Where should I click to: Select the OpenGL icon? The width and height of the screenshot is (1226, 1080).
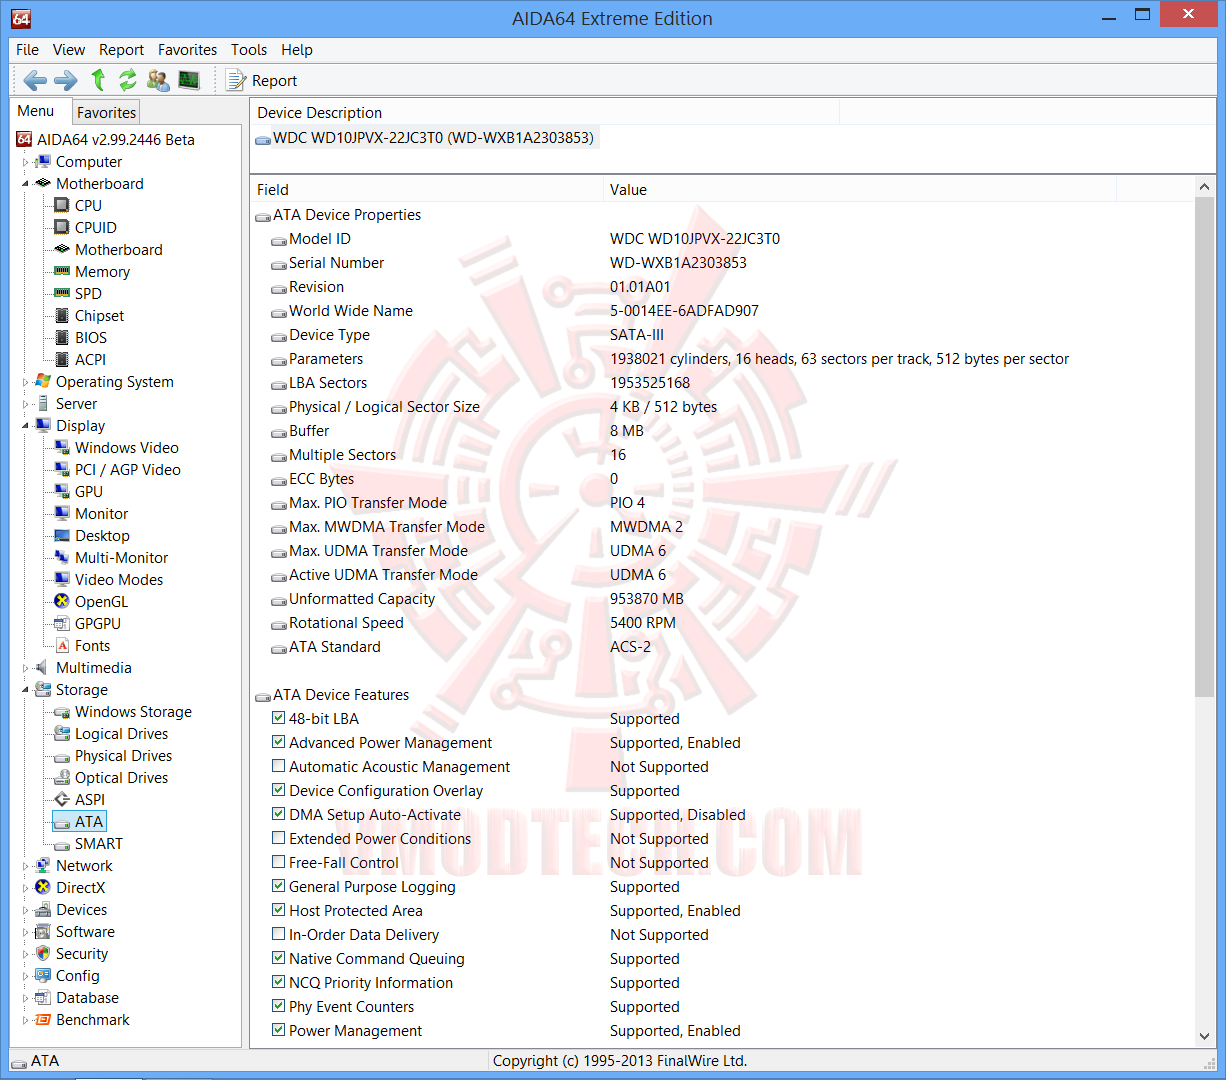click(x=62, y=601)
